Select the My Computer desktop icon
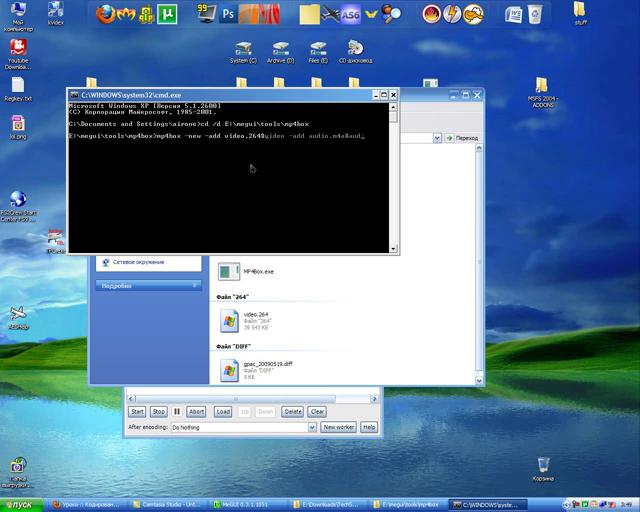 click(x=18, y=17)
